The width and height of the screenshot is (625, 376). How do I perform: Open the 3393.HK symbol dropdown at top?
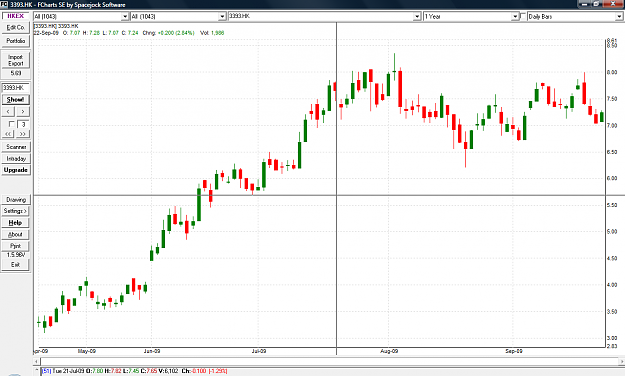pos(417,16)
